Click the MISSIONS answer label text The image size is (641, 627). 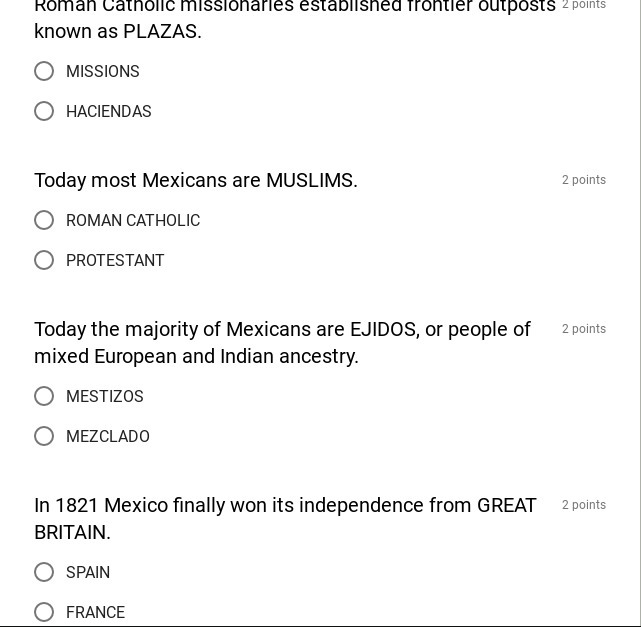[x=103, y=72]
